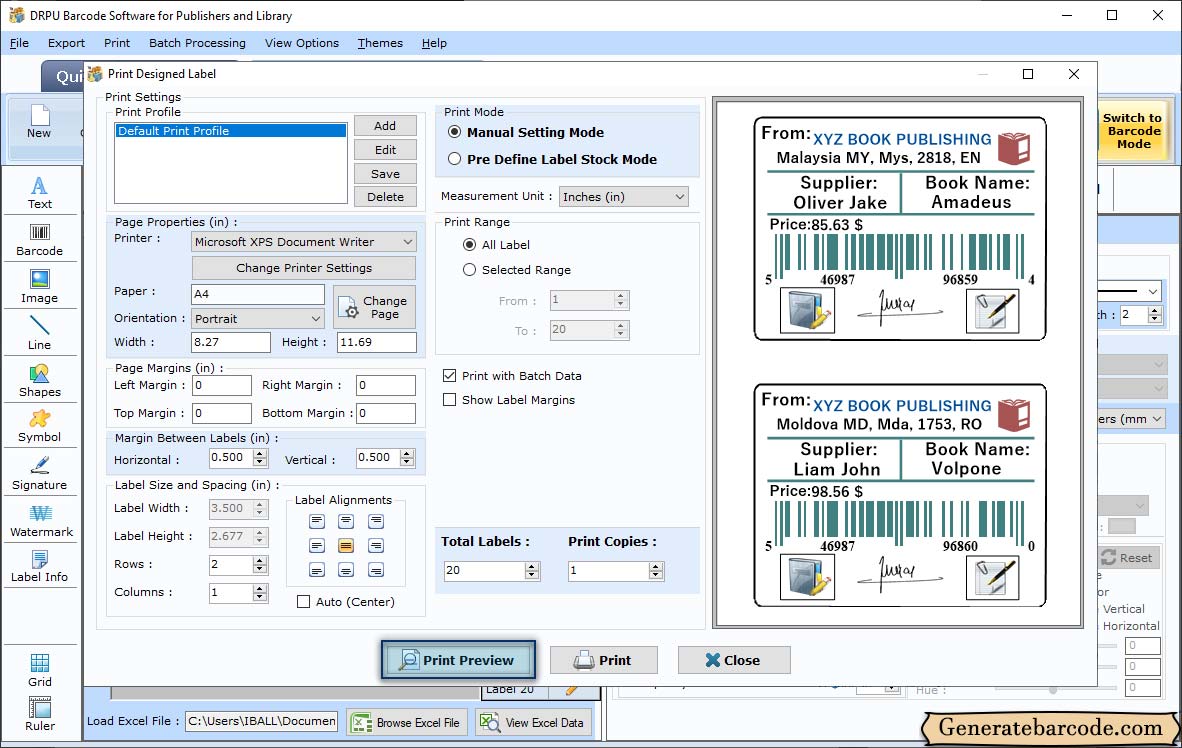Align label top-left in Label Alignments
1182x748 pixels.
(317, 521)
